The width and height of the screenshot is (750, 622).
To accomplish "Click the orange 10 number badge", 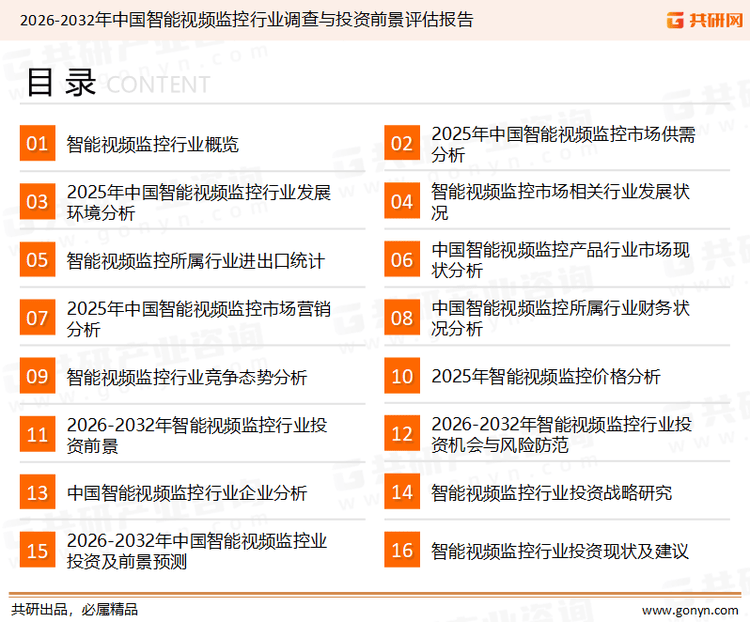I will (x=402, y=376).
